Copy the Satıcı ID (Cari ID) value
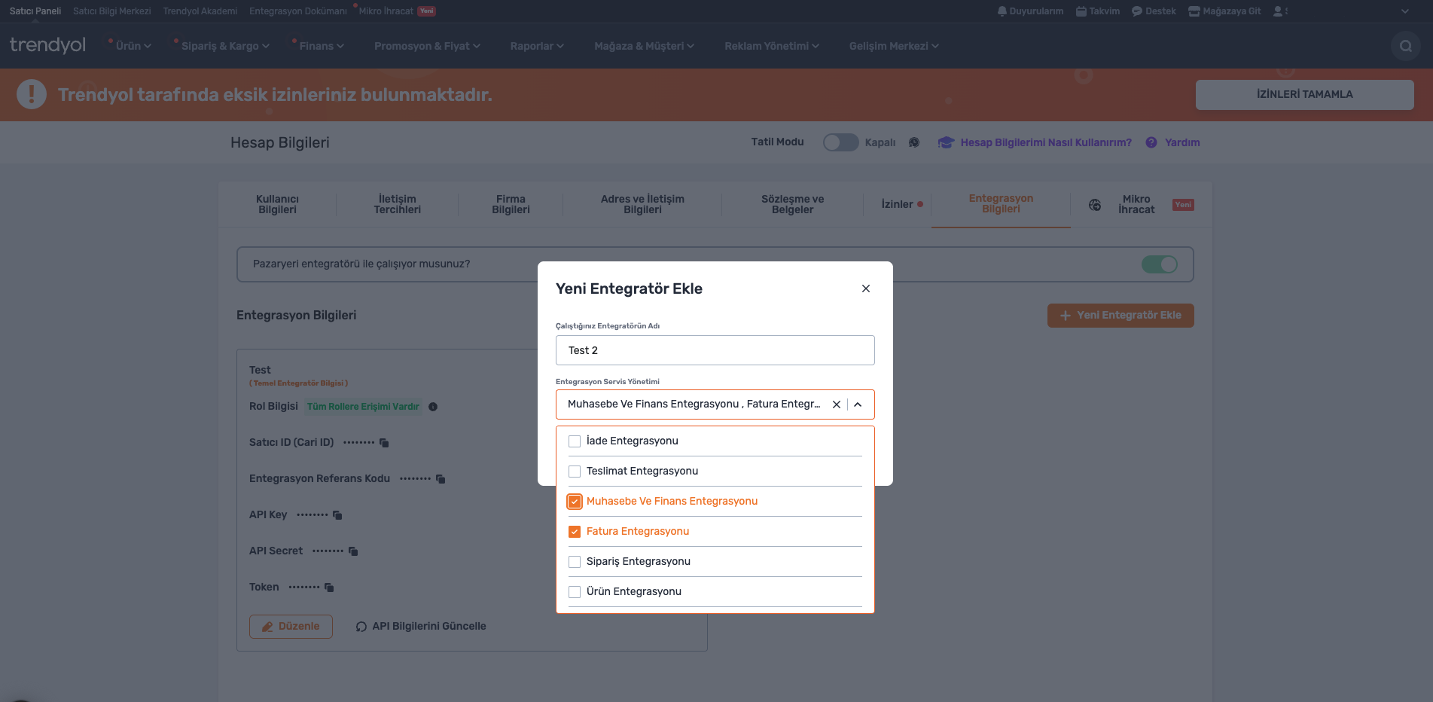Viewport: 1433px width, 702px height. pyautogui.click(x=384, y=442)
